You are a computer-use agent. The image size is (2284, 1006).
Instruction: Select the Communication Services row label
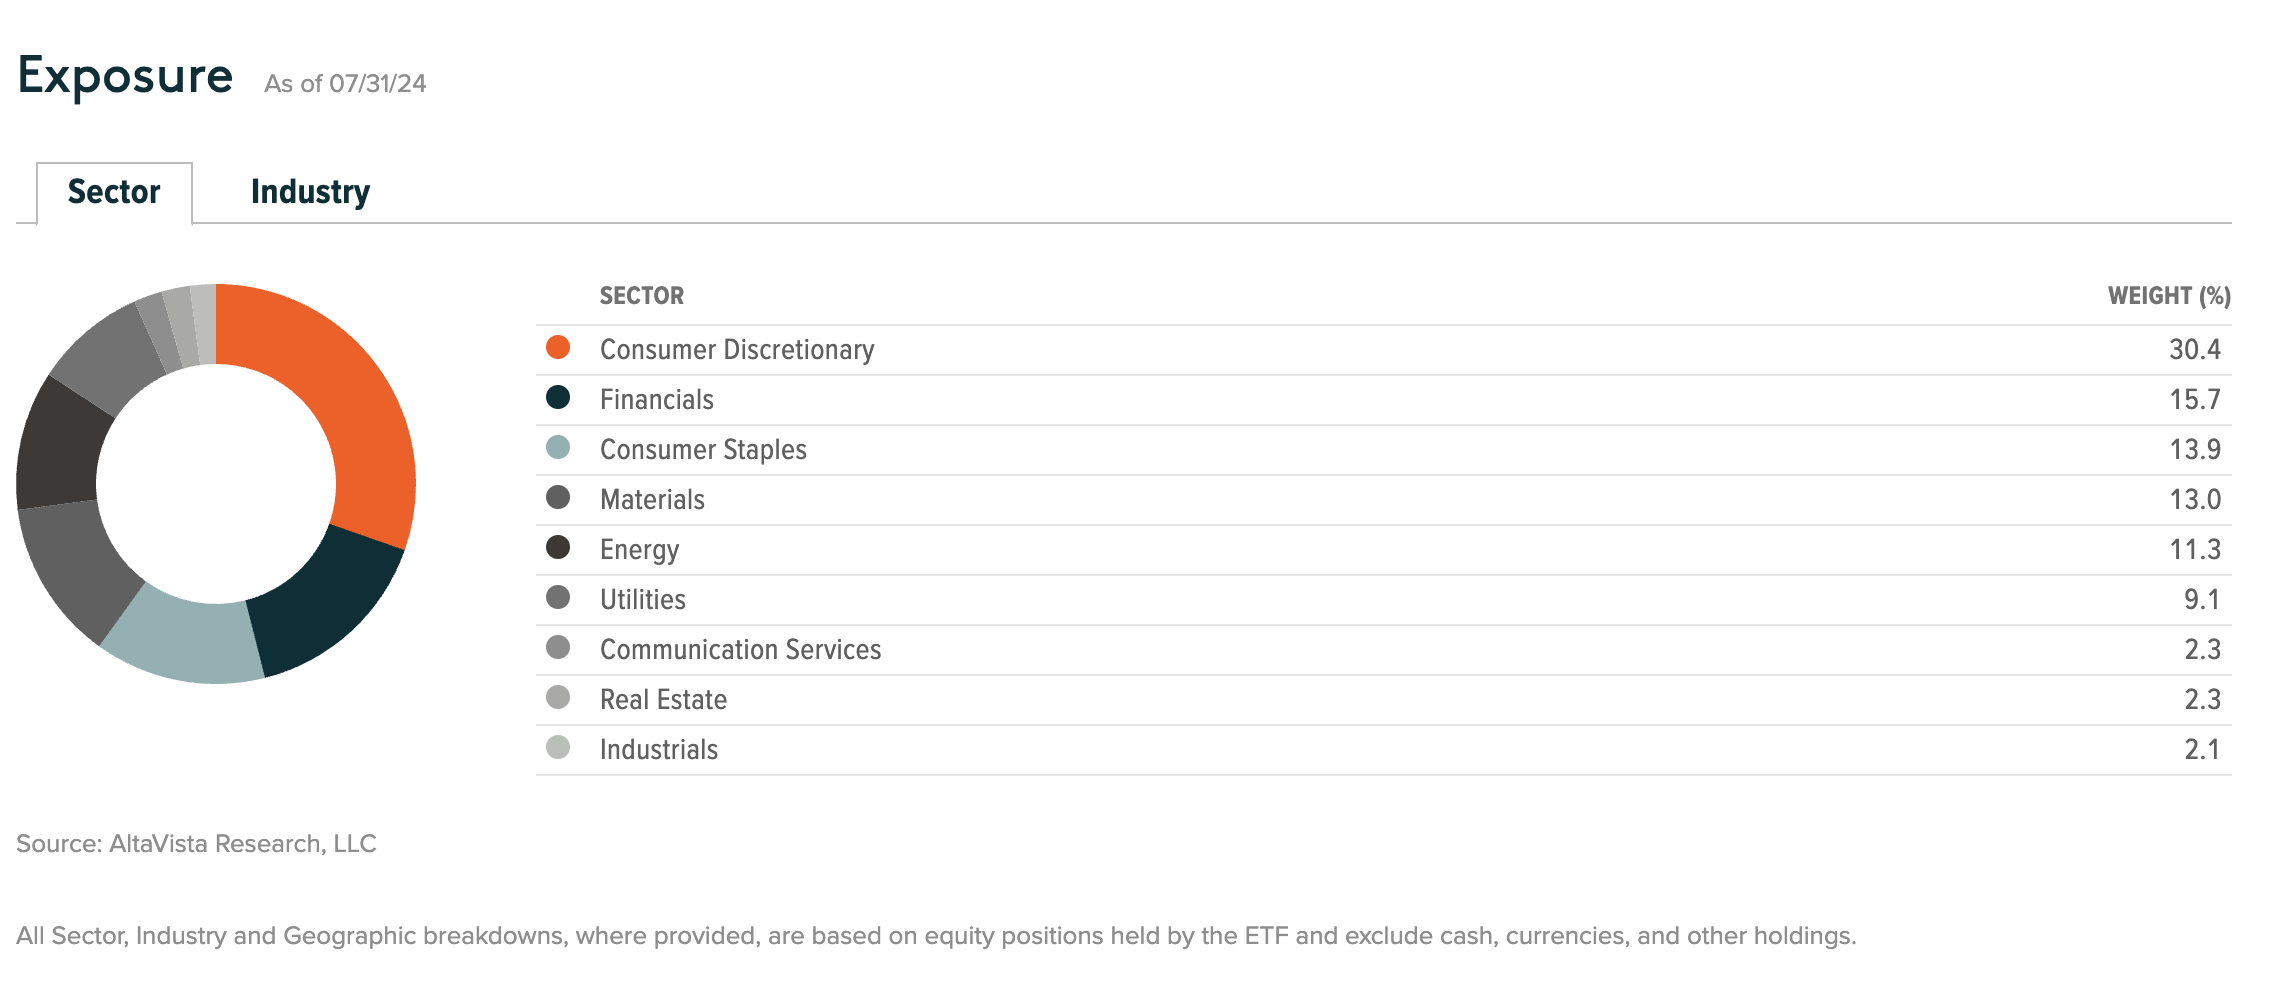[740, 650]
